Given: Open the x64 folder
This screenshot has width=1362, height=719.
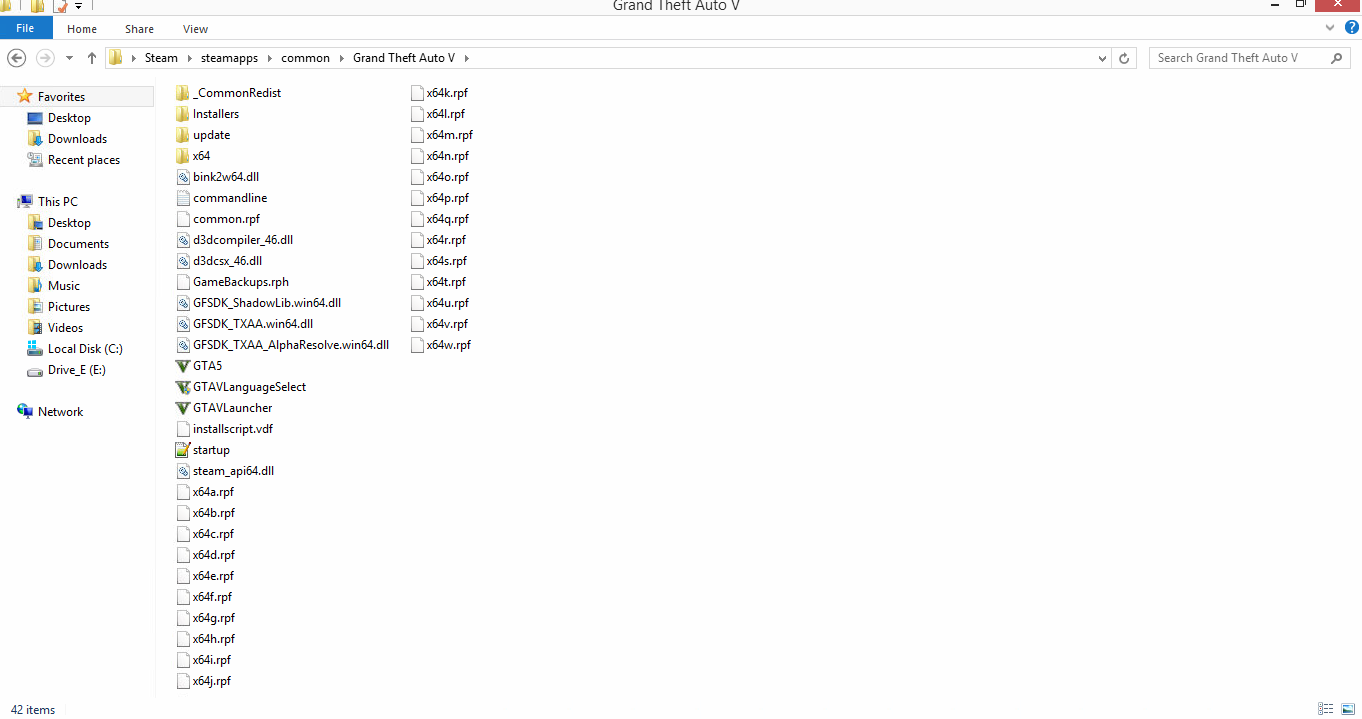Looking at the screenshot, I should click(200, 155).
